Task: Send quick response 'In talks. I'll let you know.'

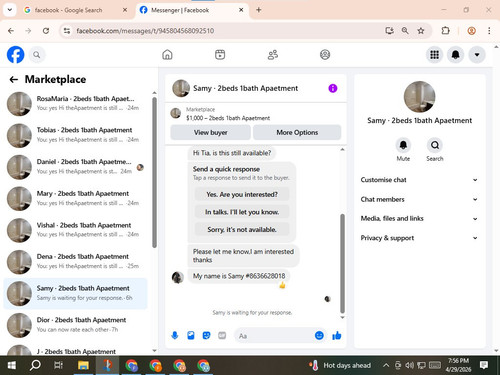Action: tap(242, 212)
